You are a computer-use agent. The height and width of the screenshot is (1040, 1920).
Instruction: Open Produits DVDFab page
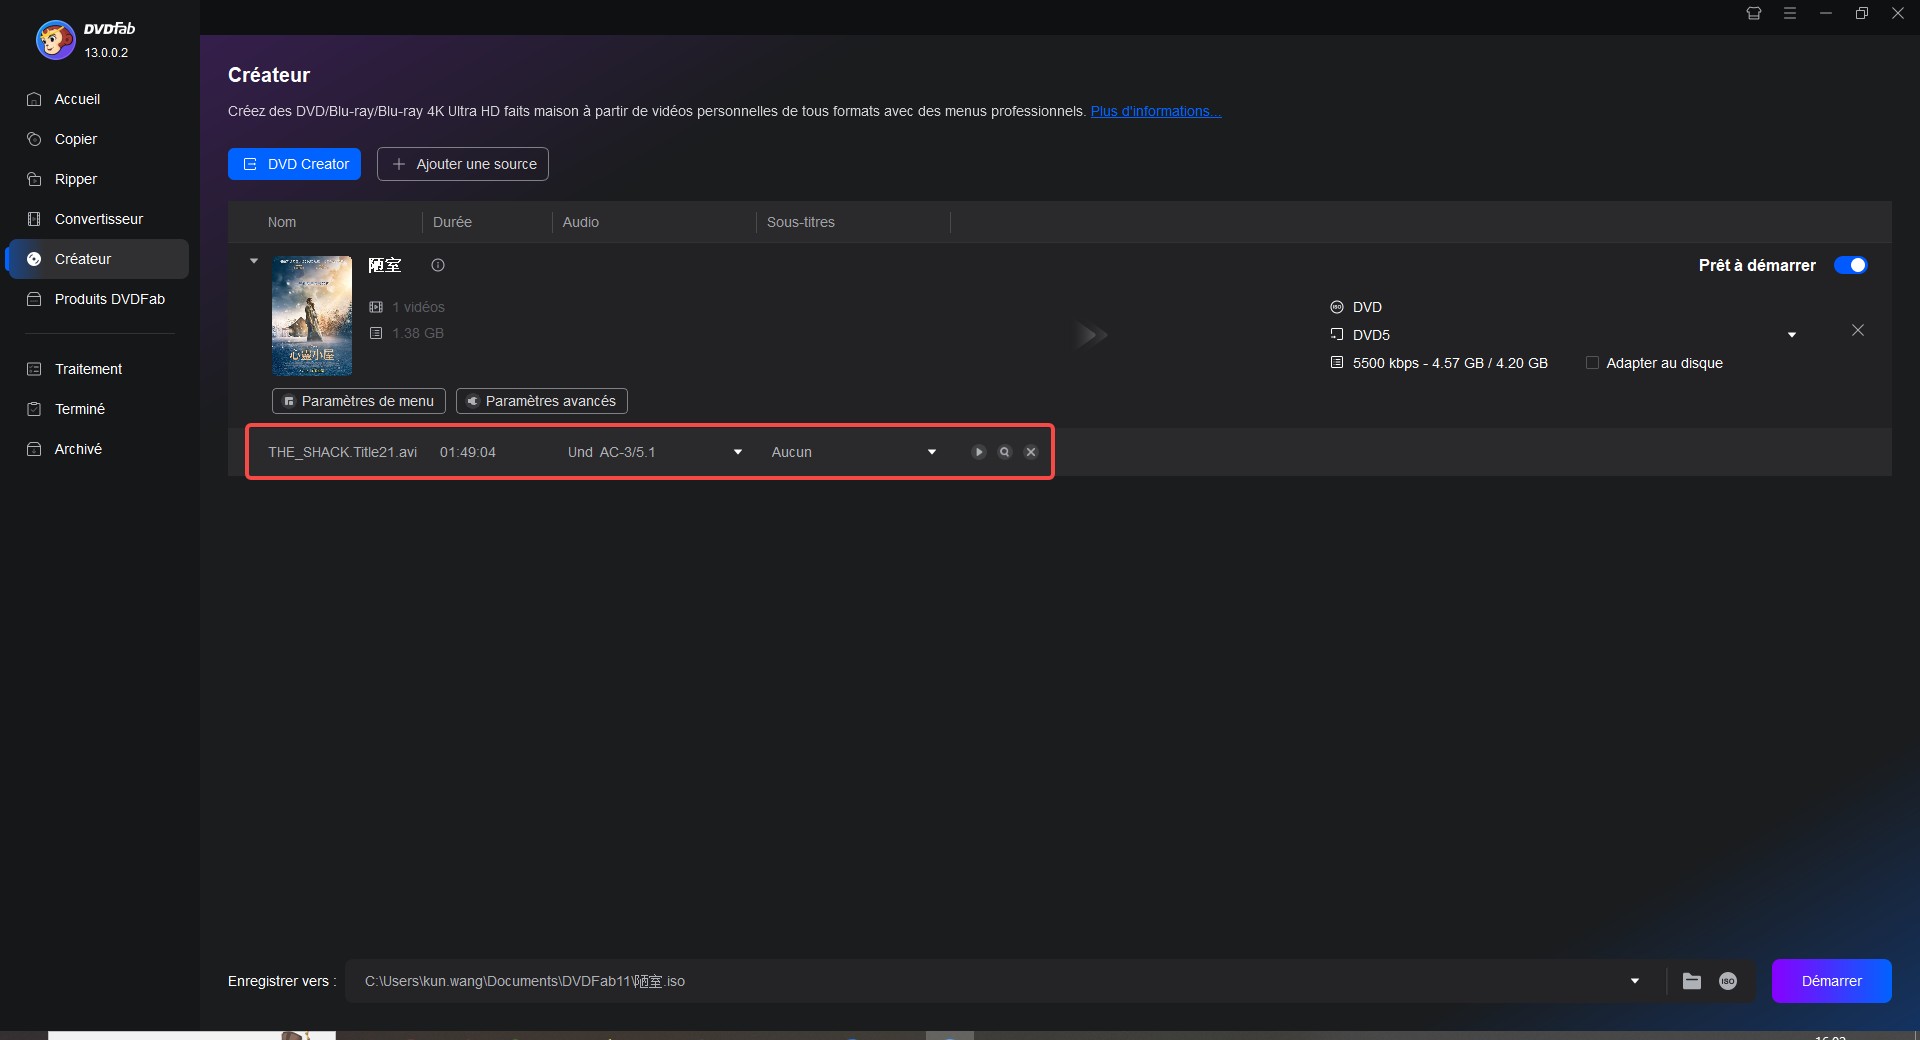[109, 299]
